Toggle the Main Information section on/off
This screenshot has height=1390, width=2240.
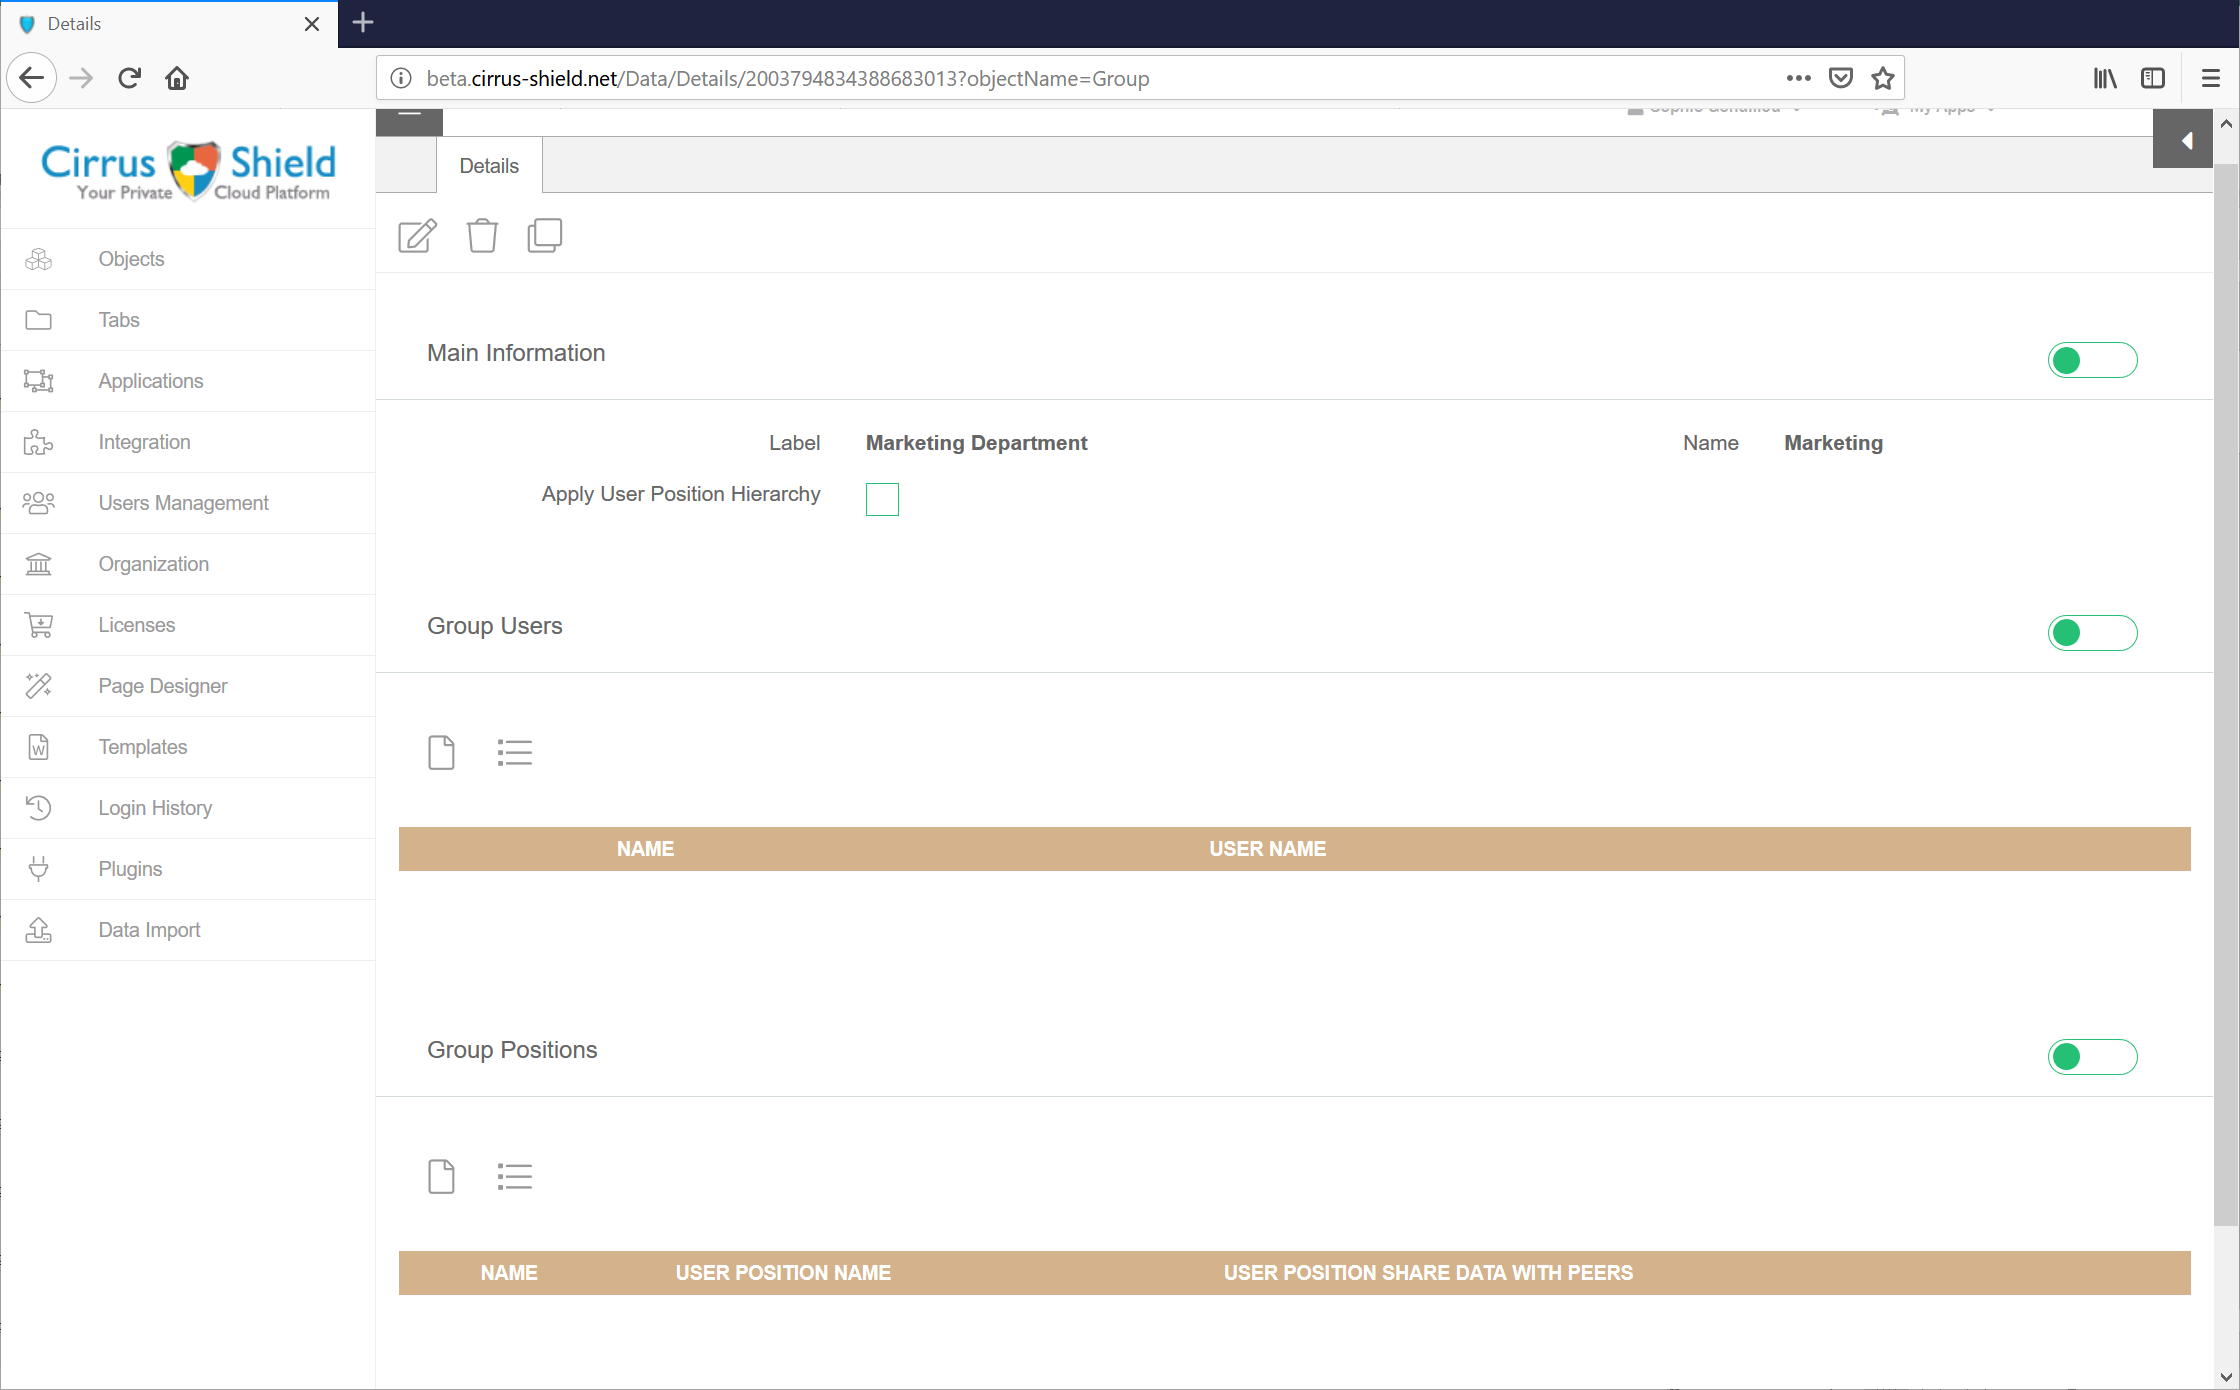click(x=2093, y=359)
